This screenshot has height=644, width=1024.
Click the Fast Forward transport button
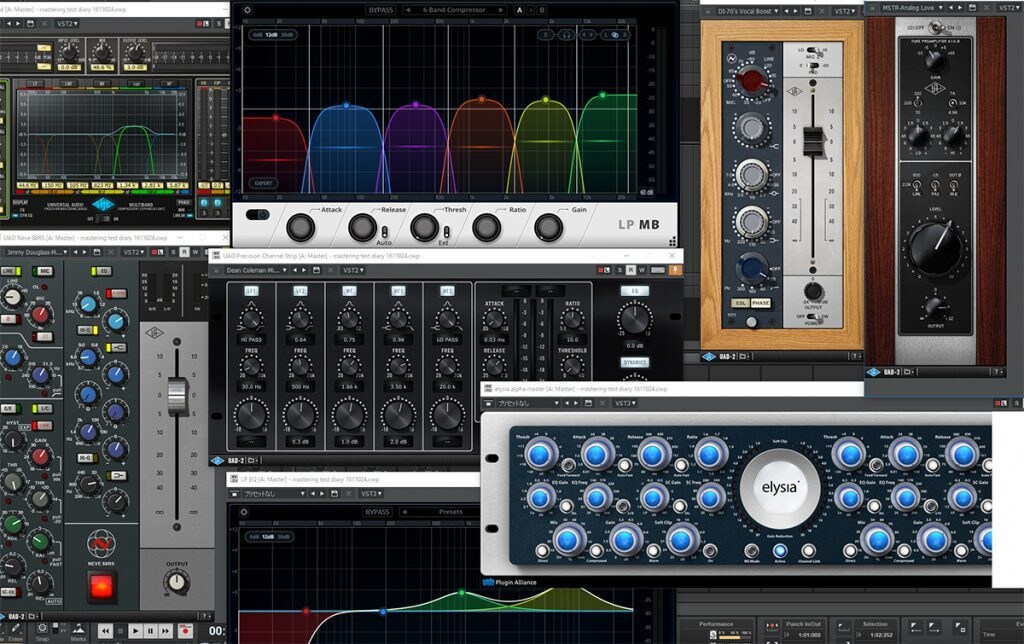point(165,630)
